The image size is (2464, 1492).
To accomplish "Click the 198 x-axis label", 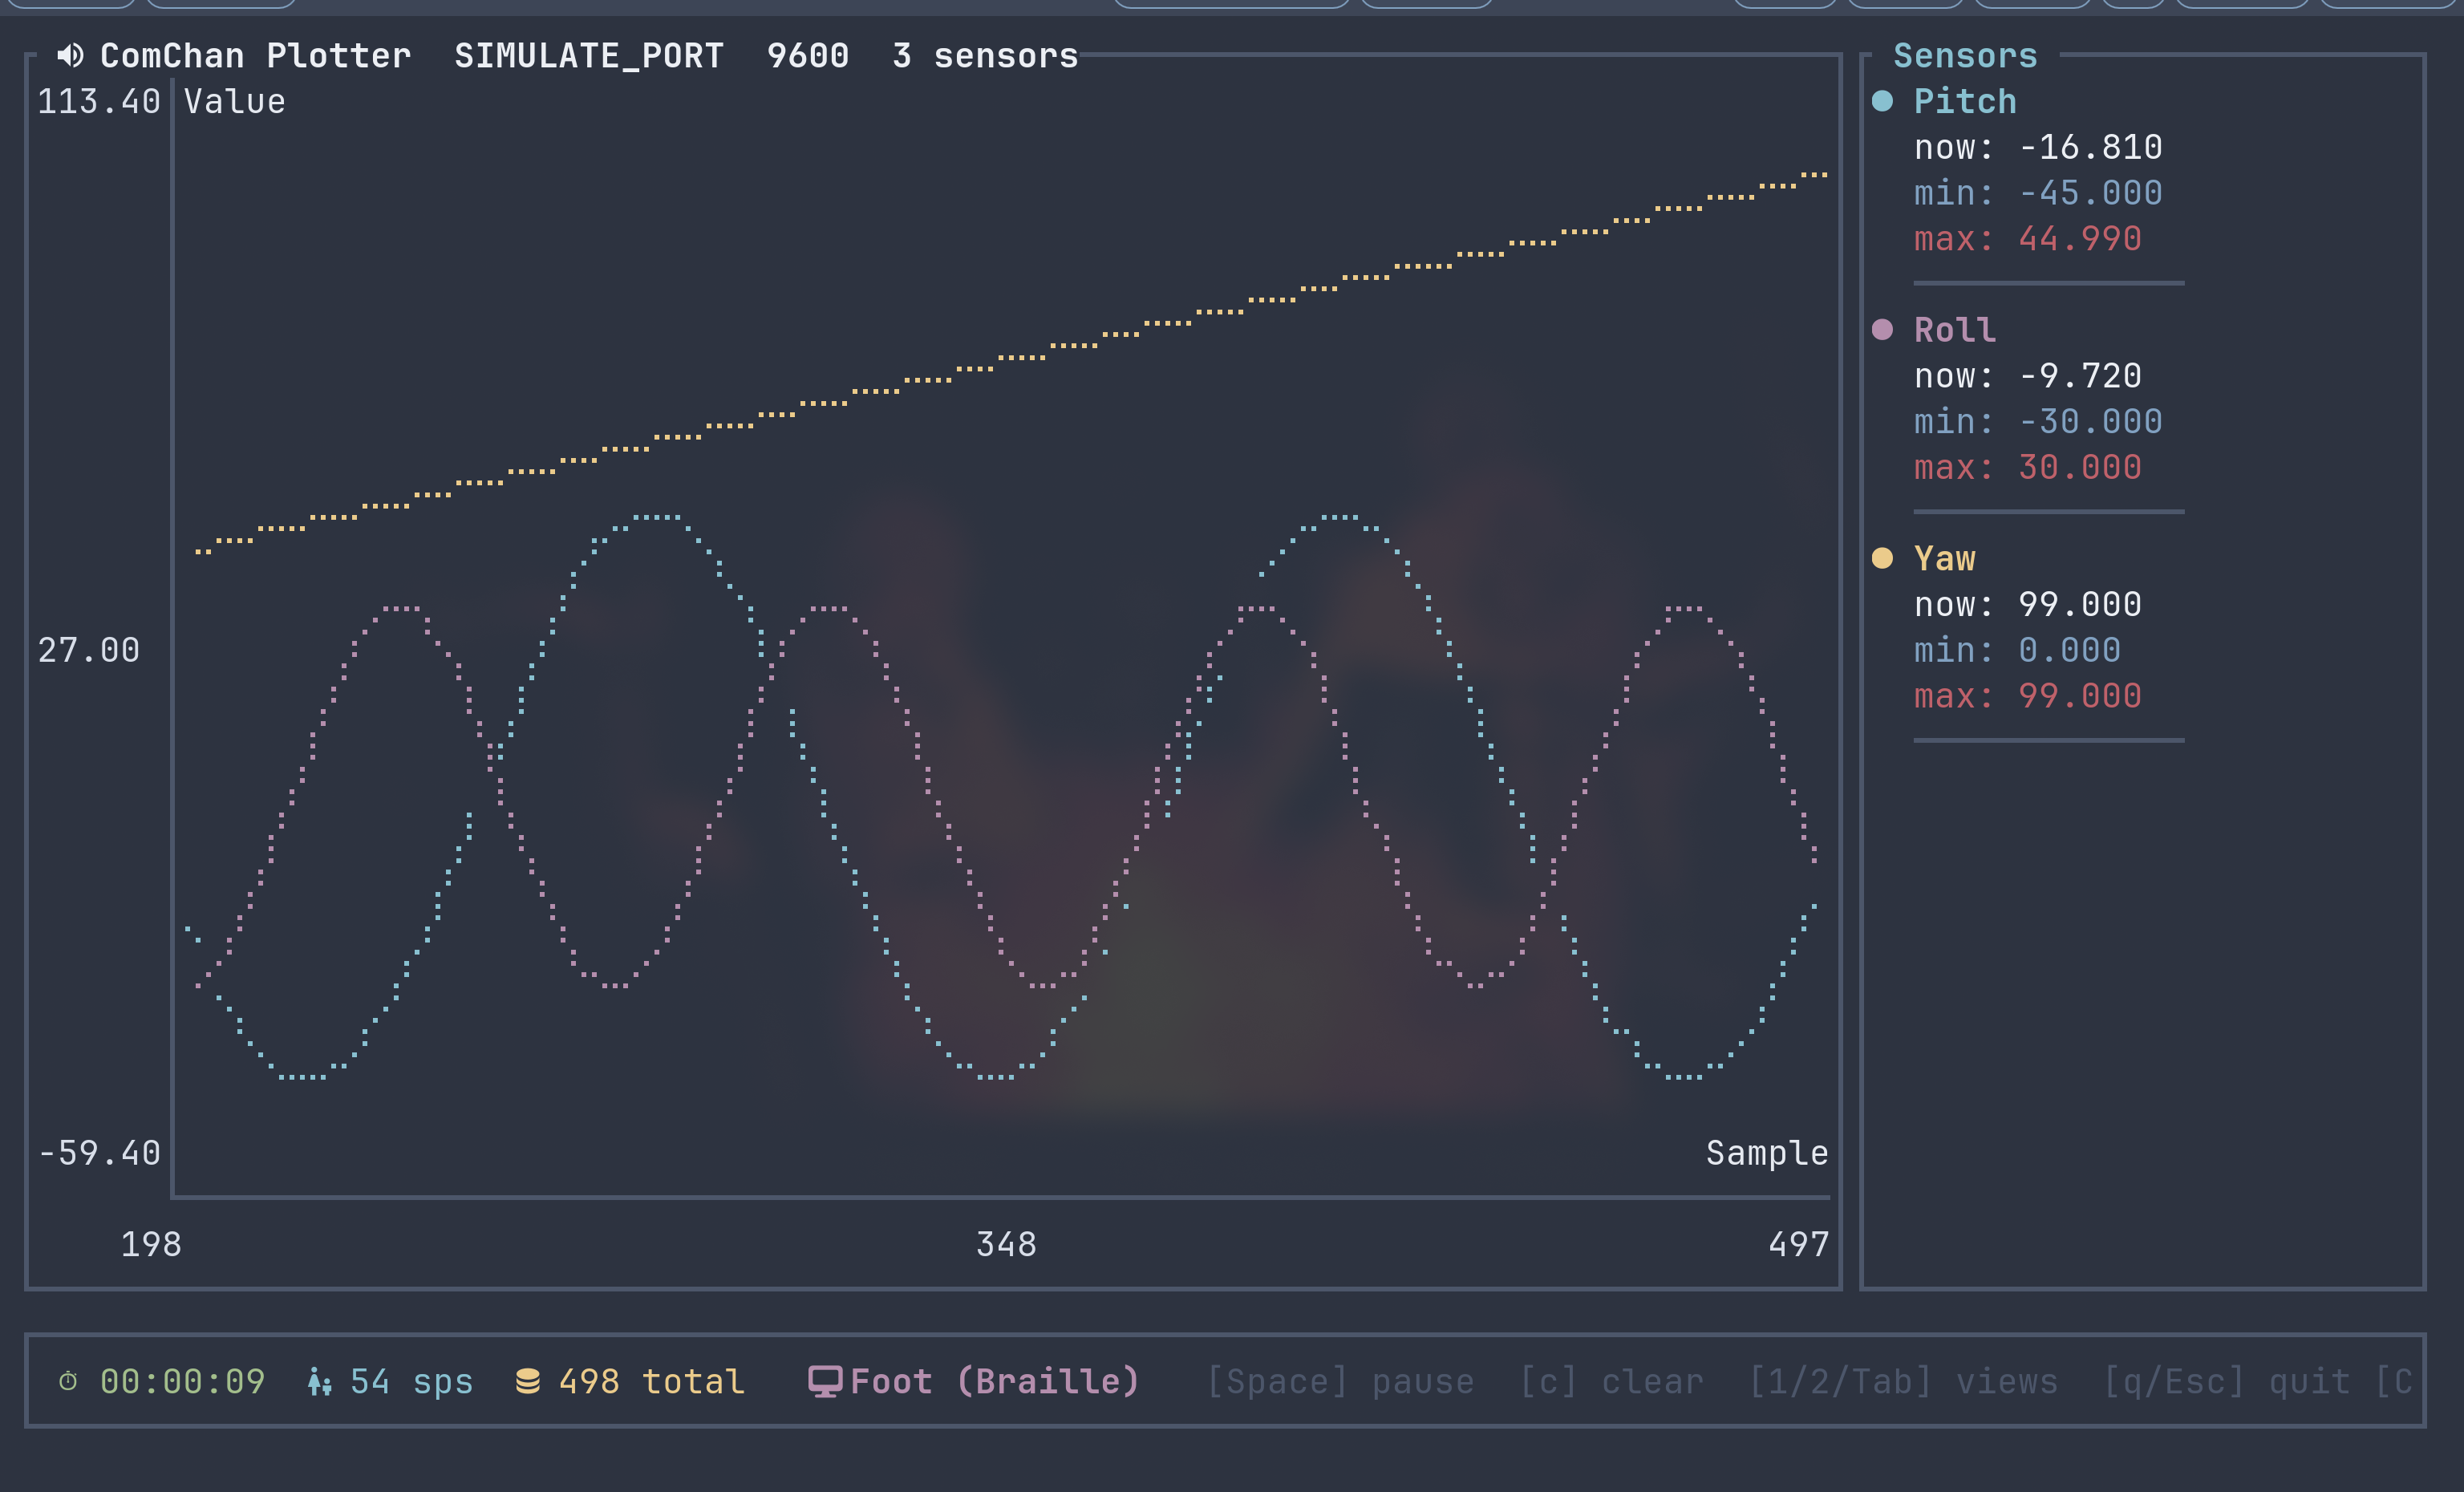I will click(151, 1244).
